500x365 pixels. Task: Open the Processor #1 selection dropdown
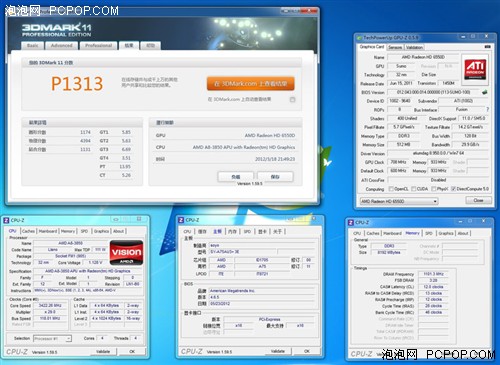[x=52, y=339]
